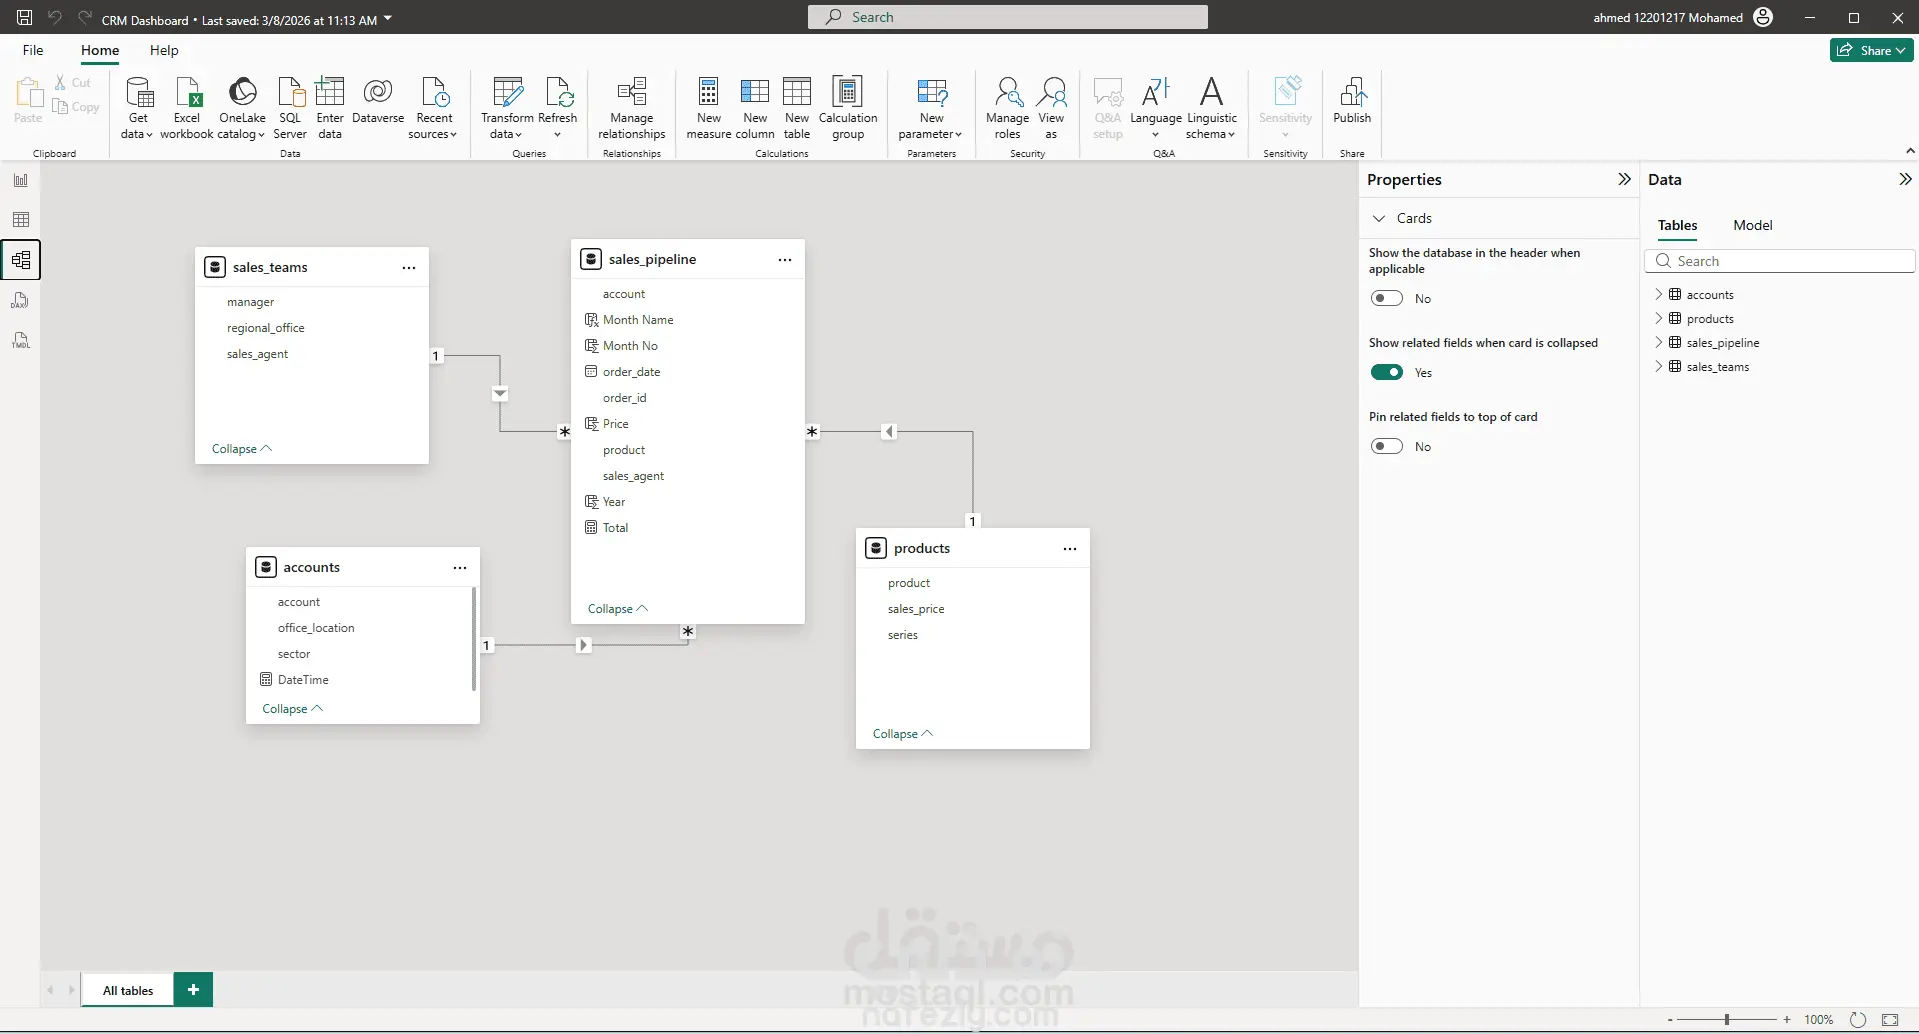
Task: Open Linguistic schema menu
Action: click(x=1212, y=108)
